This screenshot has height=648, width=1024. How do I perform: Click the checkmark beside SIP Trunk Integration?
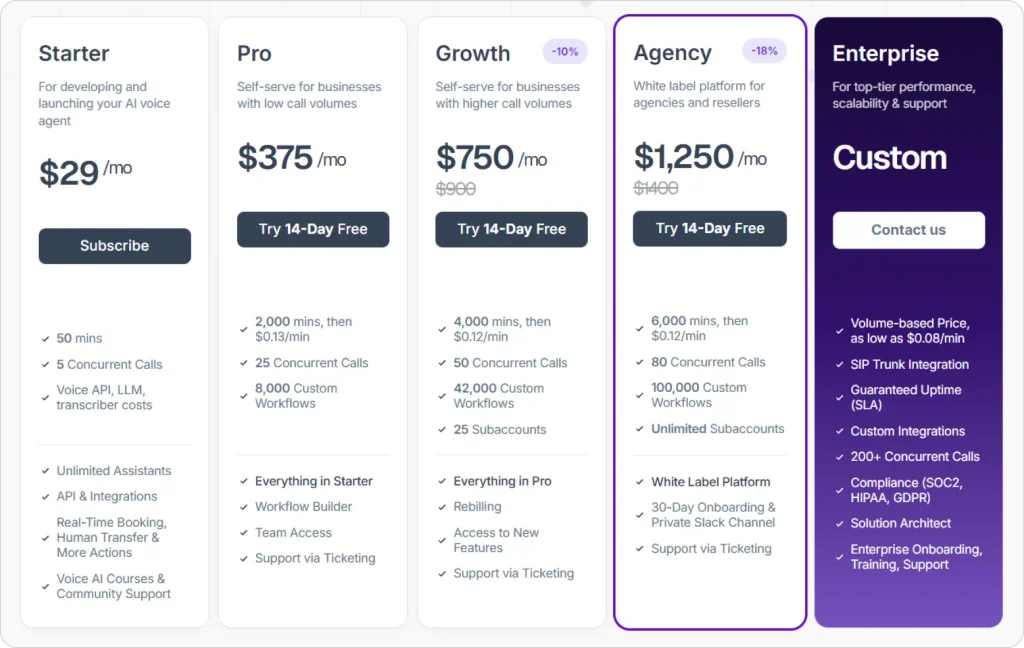pyautogui.click(x=840, y=364)
